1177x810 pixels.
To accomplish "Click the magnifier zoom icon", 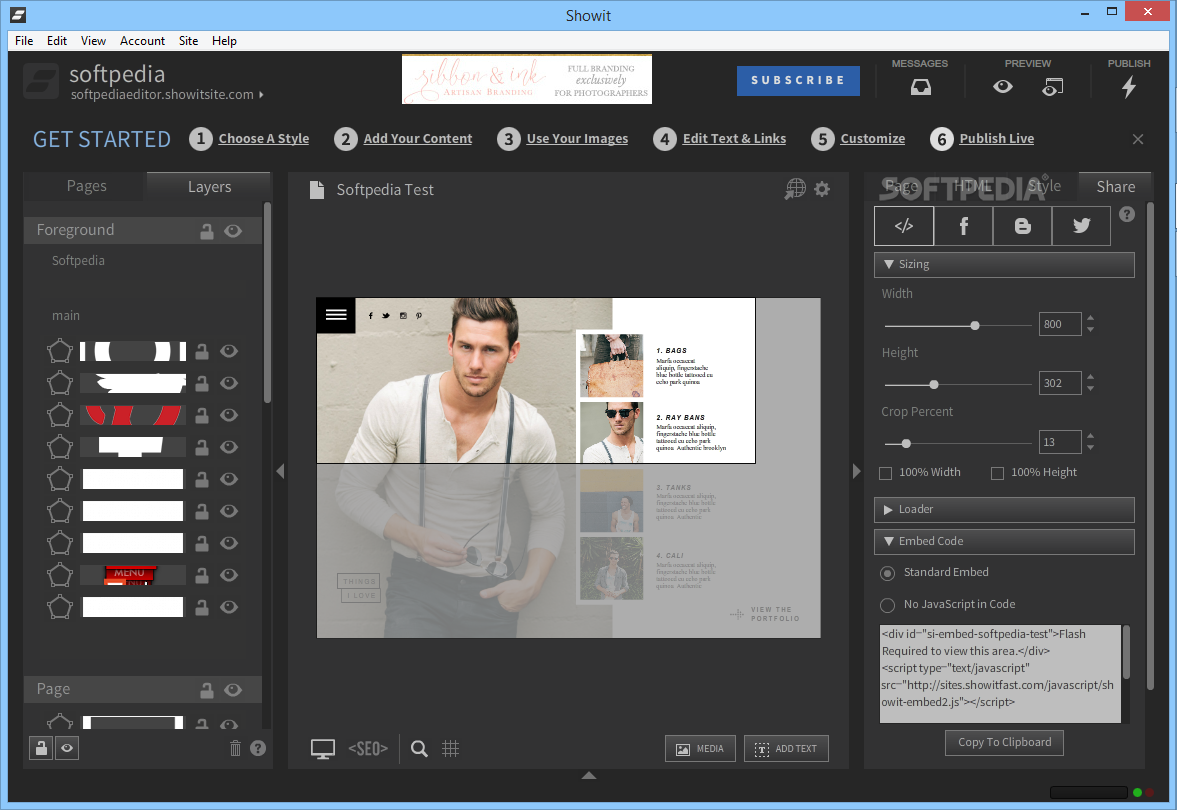I will coord(419,748).
